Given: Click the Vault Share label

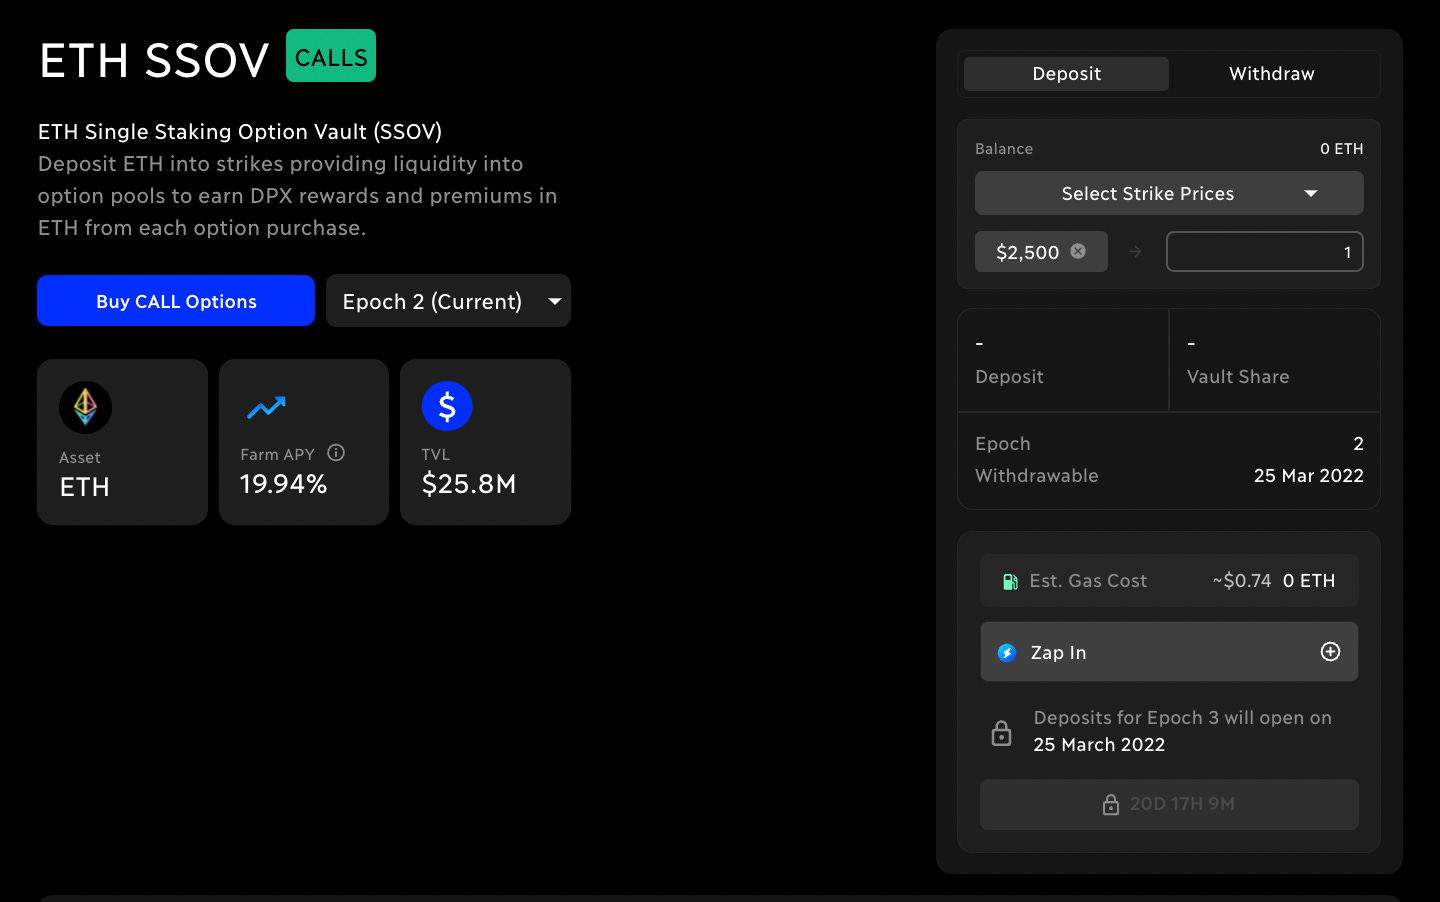Looking at the screenshot, I should 1238,377.
